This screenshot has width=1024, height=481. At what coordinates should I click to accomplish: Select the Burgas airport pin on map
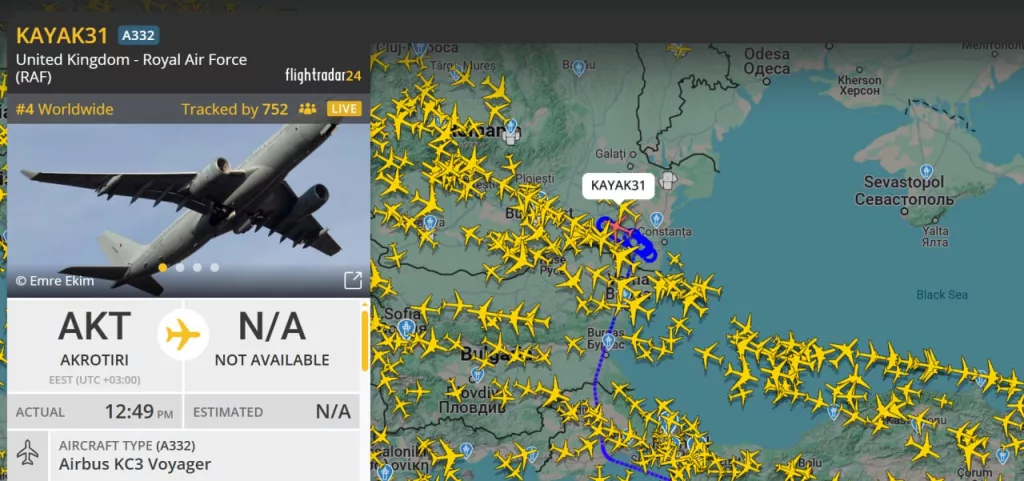(608, 341)
